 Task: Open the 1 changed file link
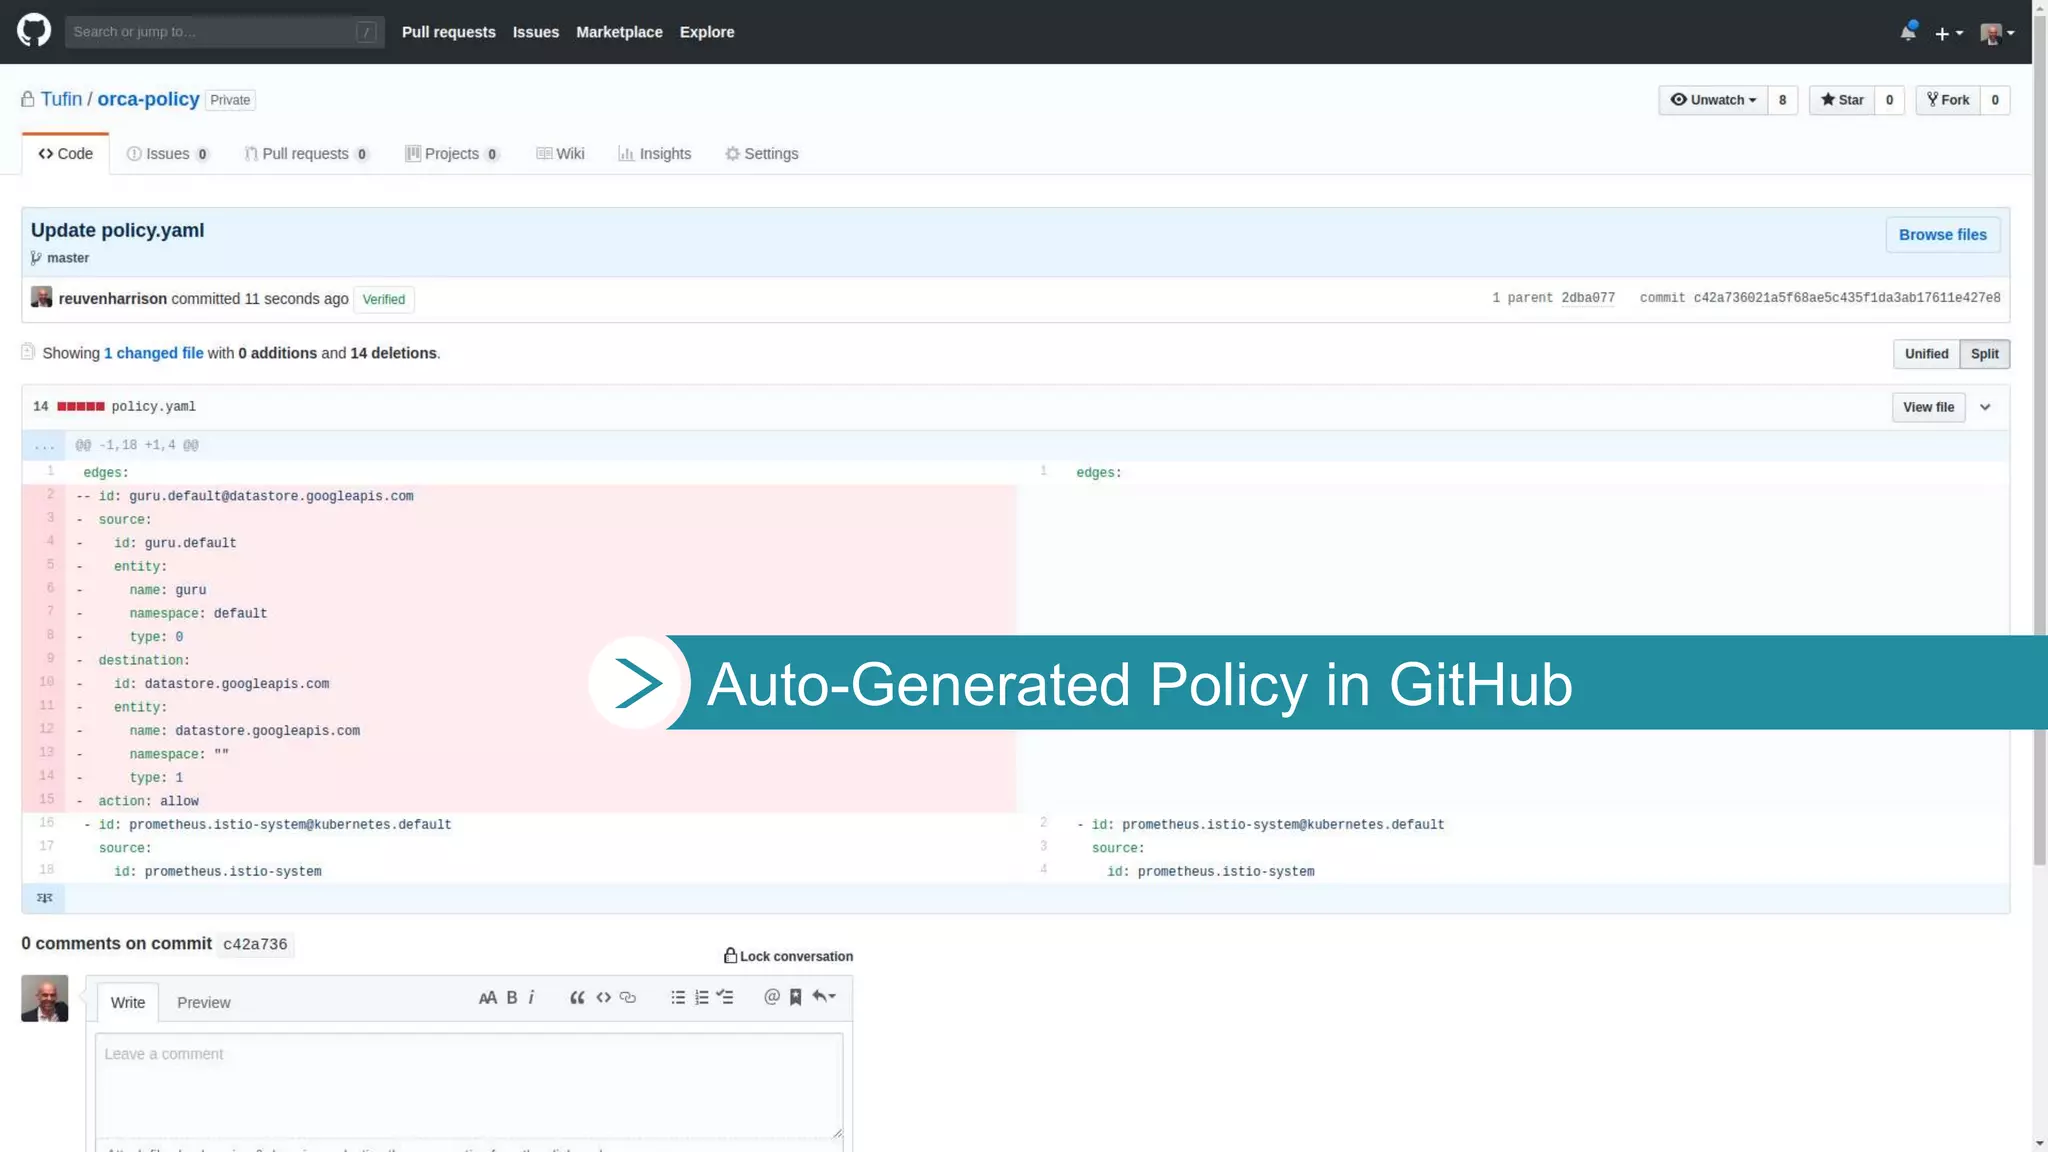154,353
